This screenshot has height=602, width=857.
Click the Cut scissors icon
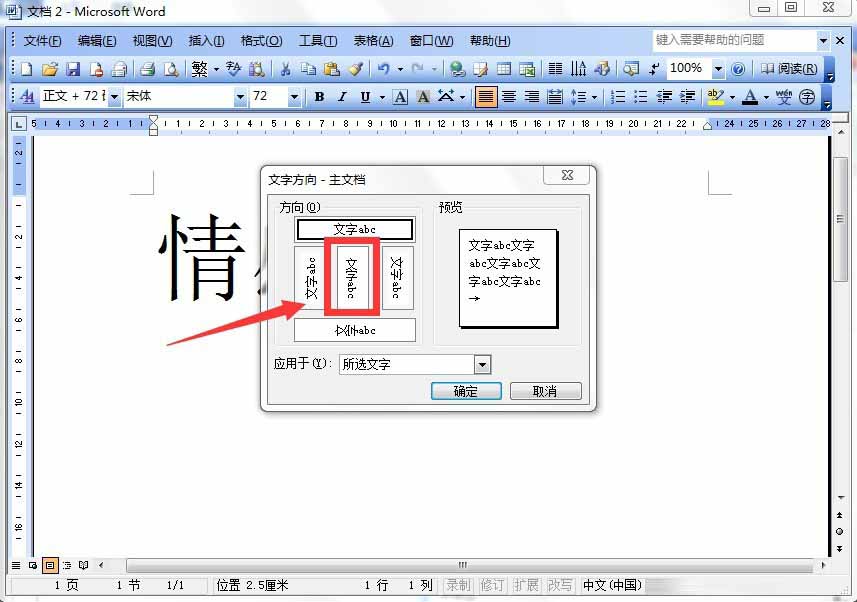pyautogui.click(x=285, y=69)
